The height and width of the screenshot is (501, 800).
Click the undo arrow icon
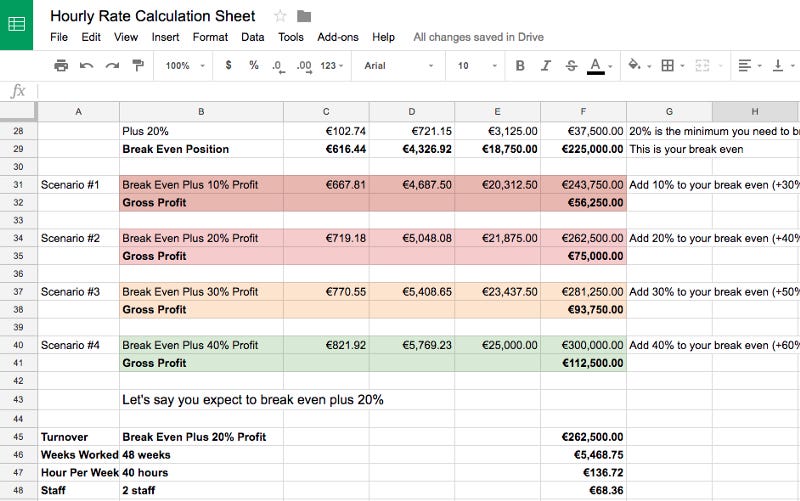86,65
